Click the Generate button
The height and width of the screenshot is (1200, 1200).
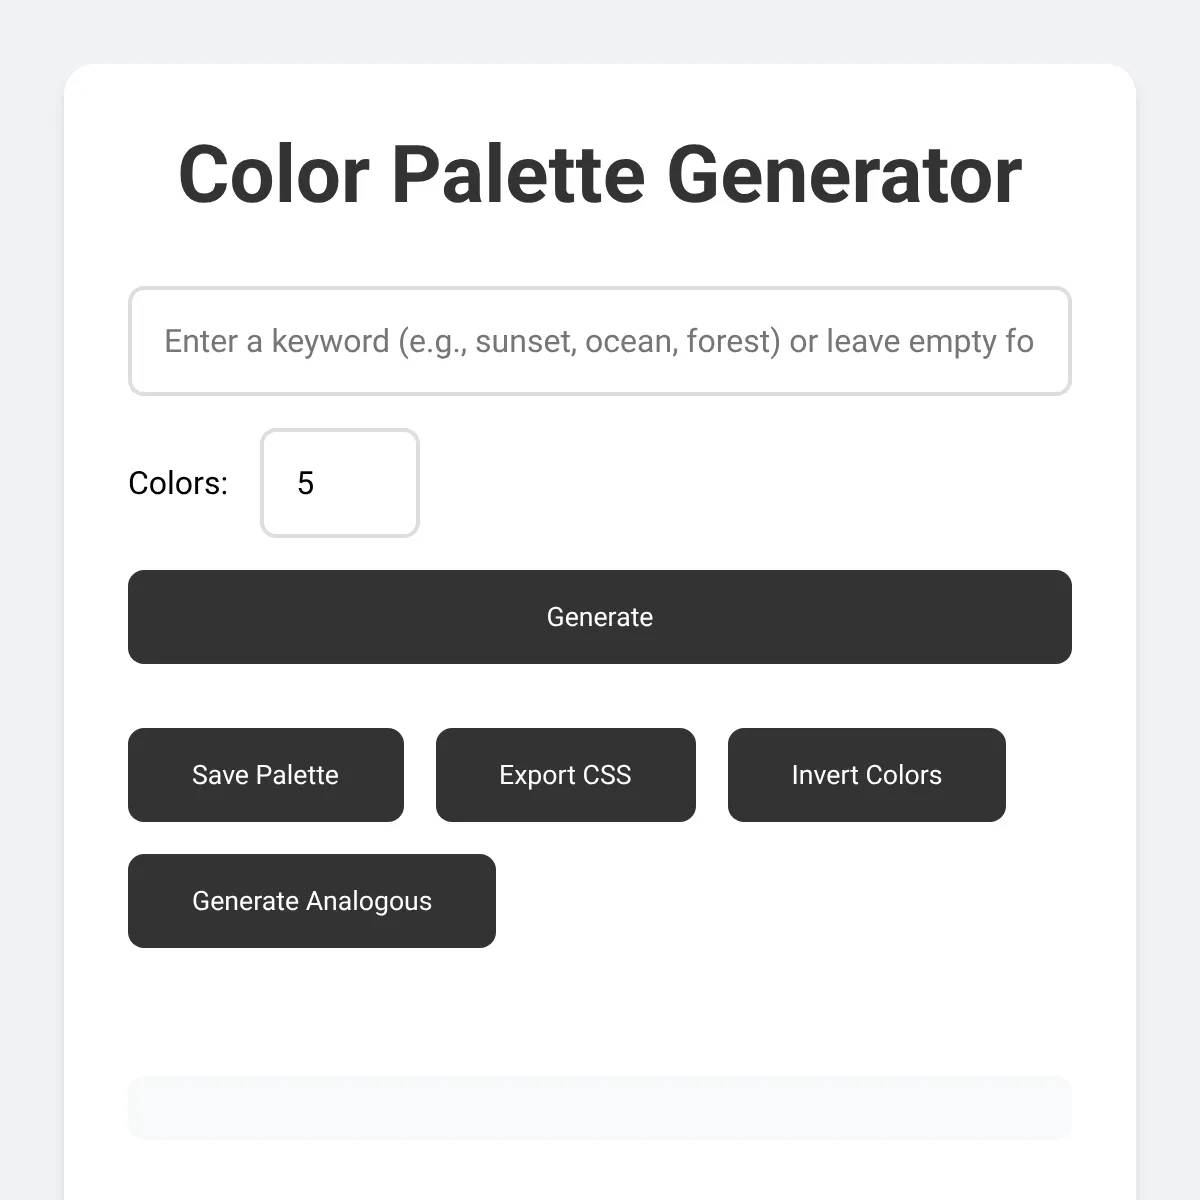click(x=600, y=617)
